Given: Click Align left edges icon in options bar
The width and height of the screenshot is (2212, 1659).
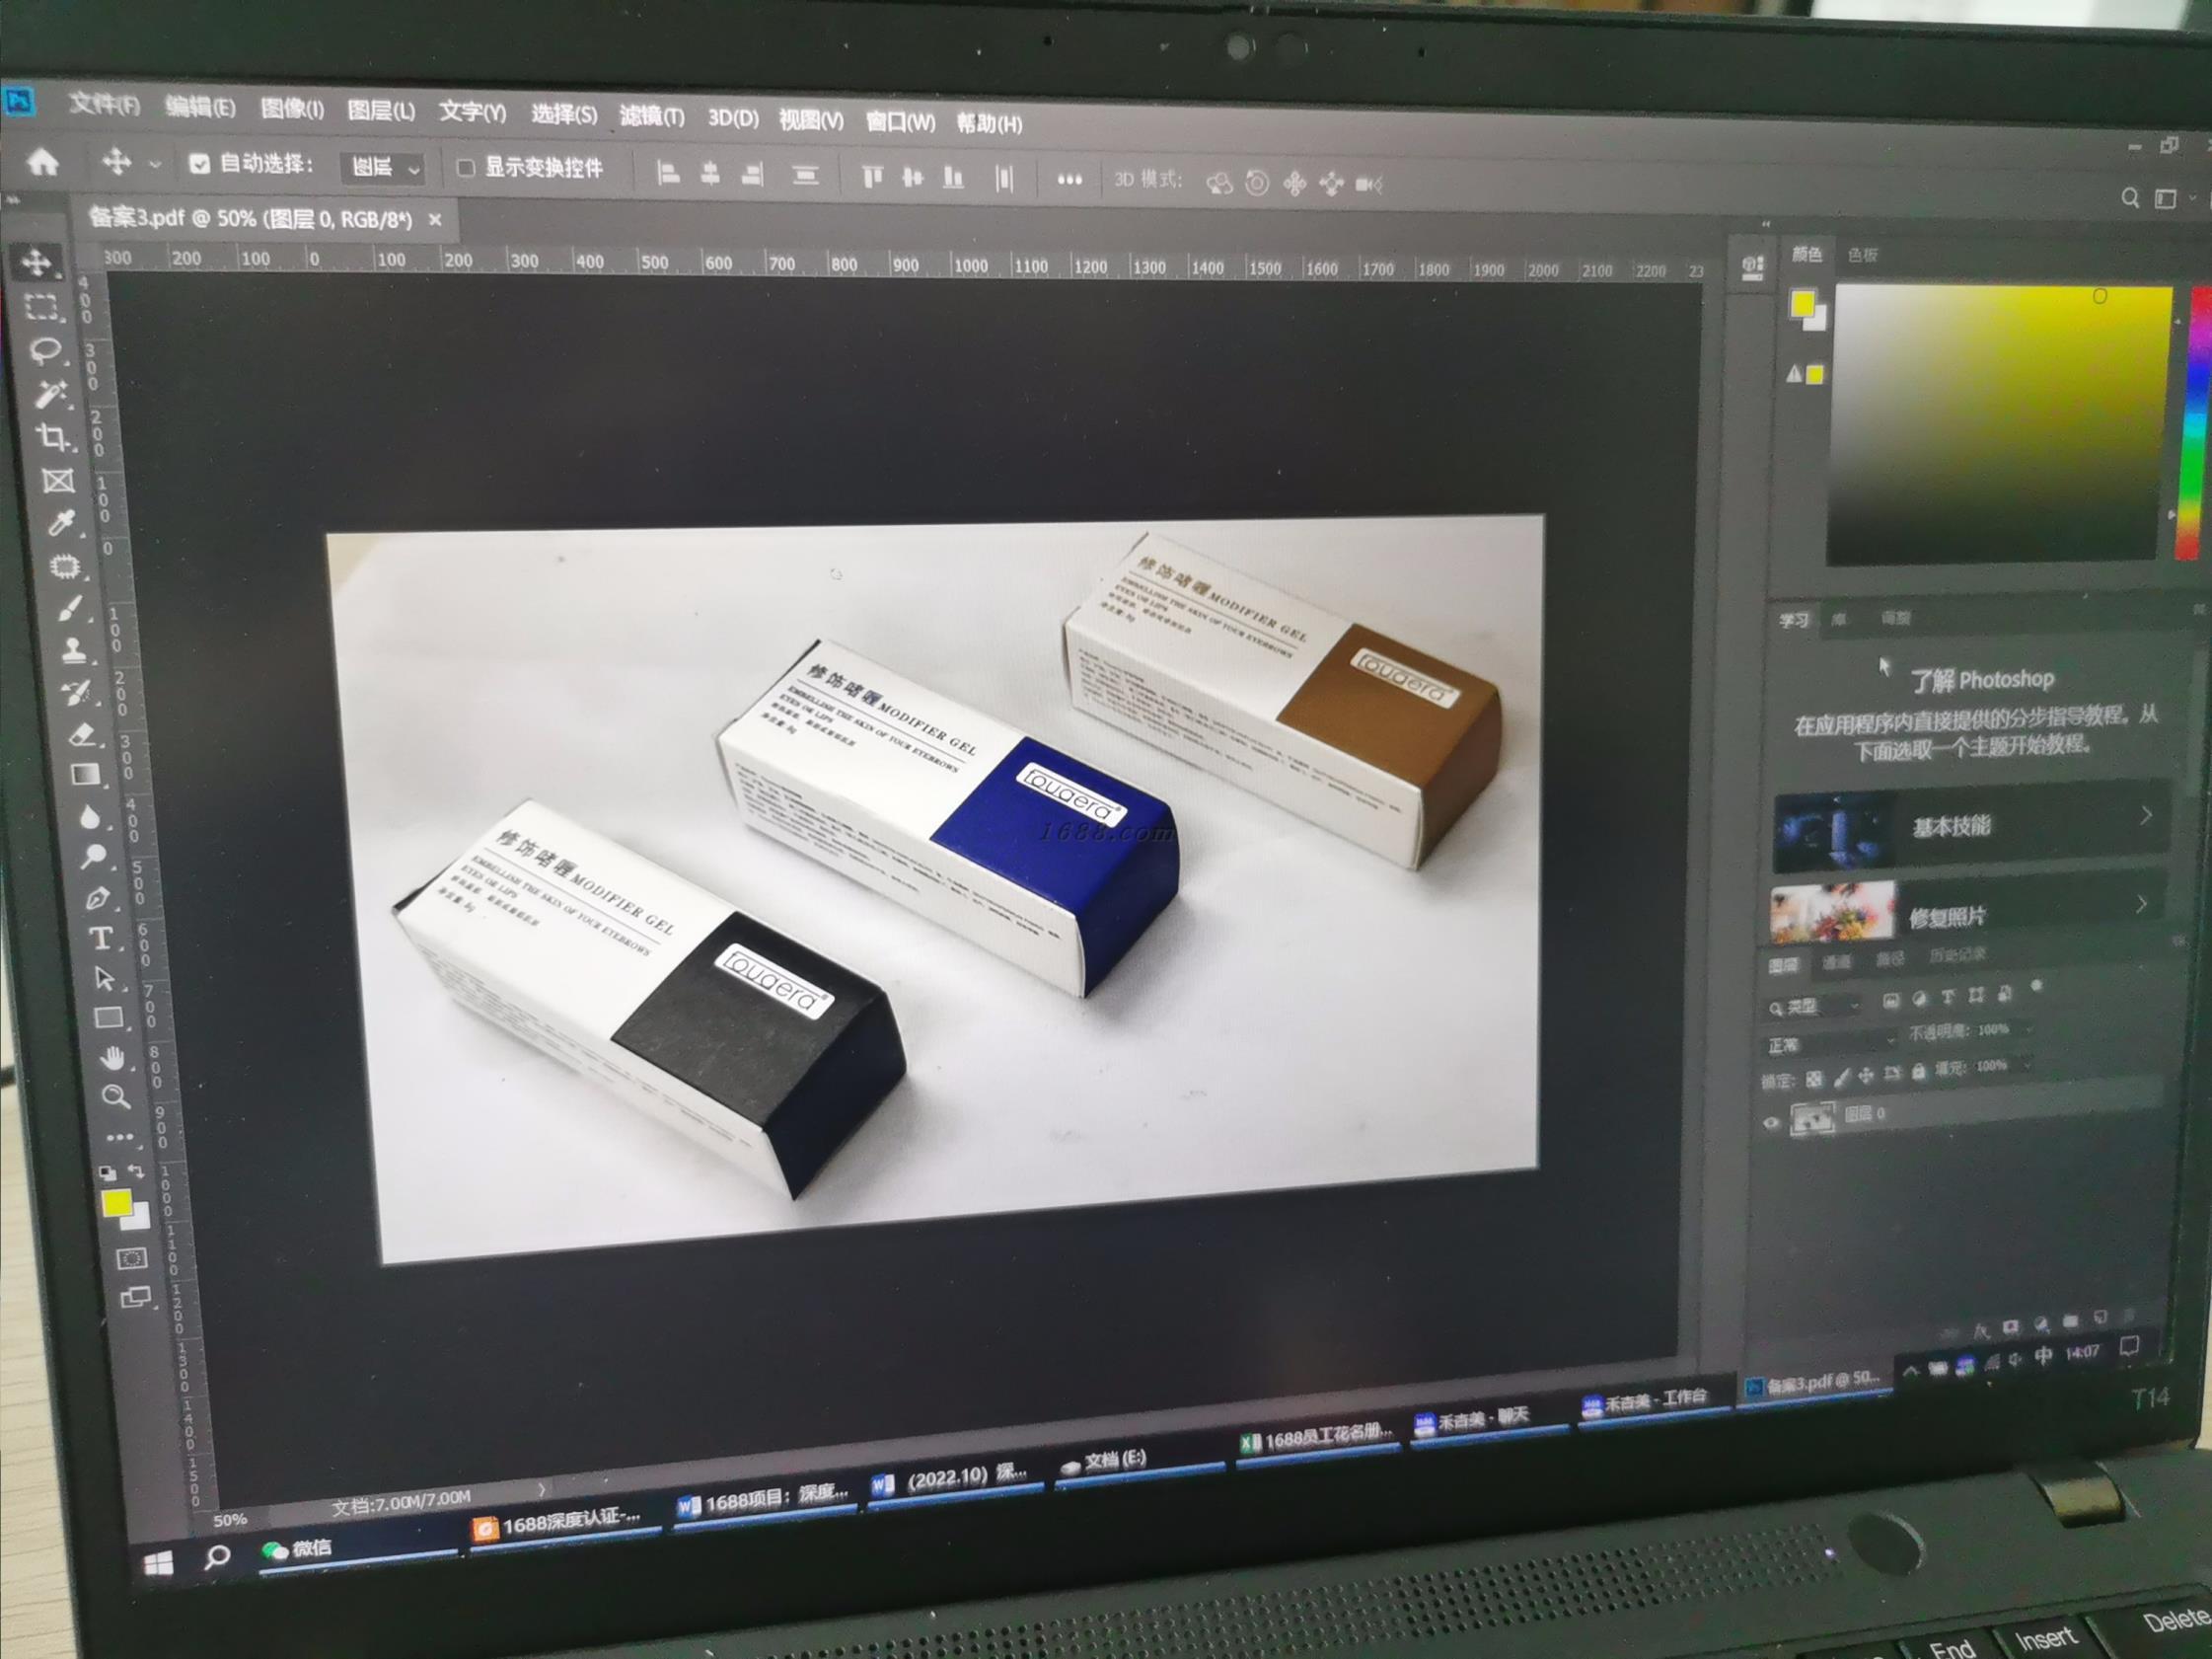Looking at the screenshot, I should pyautogui.click(x=668, y=173).
